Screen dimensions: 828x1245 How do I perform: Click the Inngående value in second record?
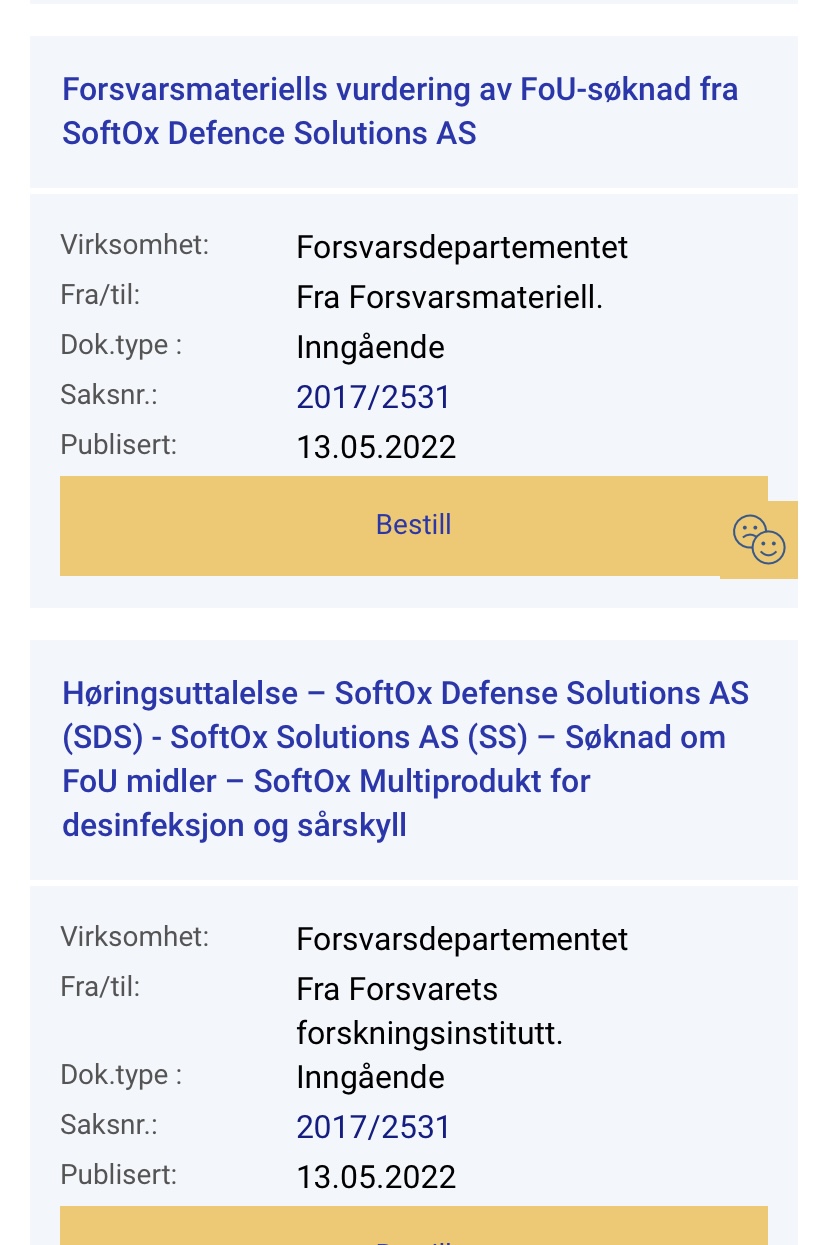370,1077
